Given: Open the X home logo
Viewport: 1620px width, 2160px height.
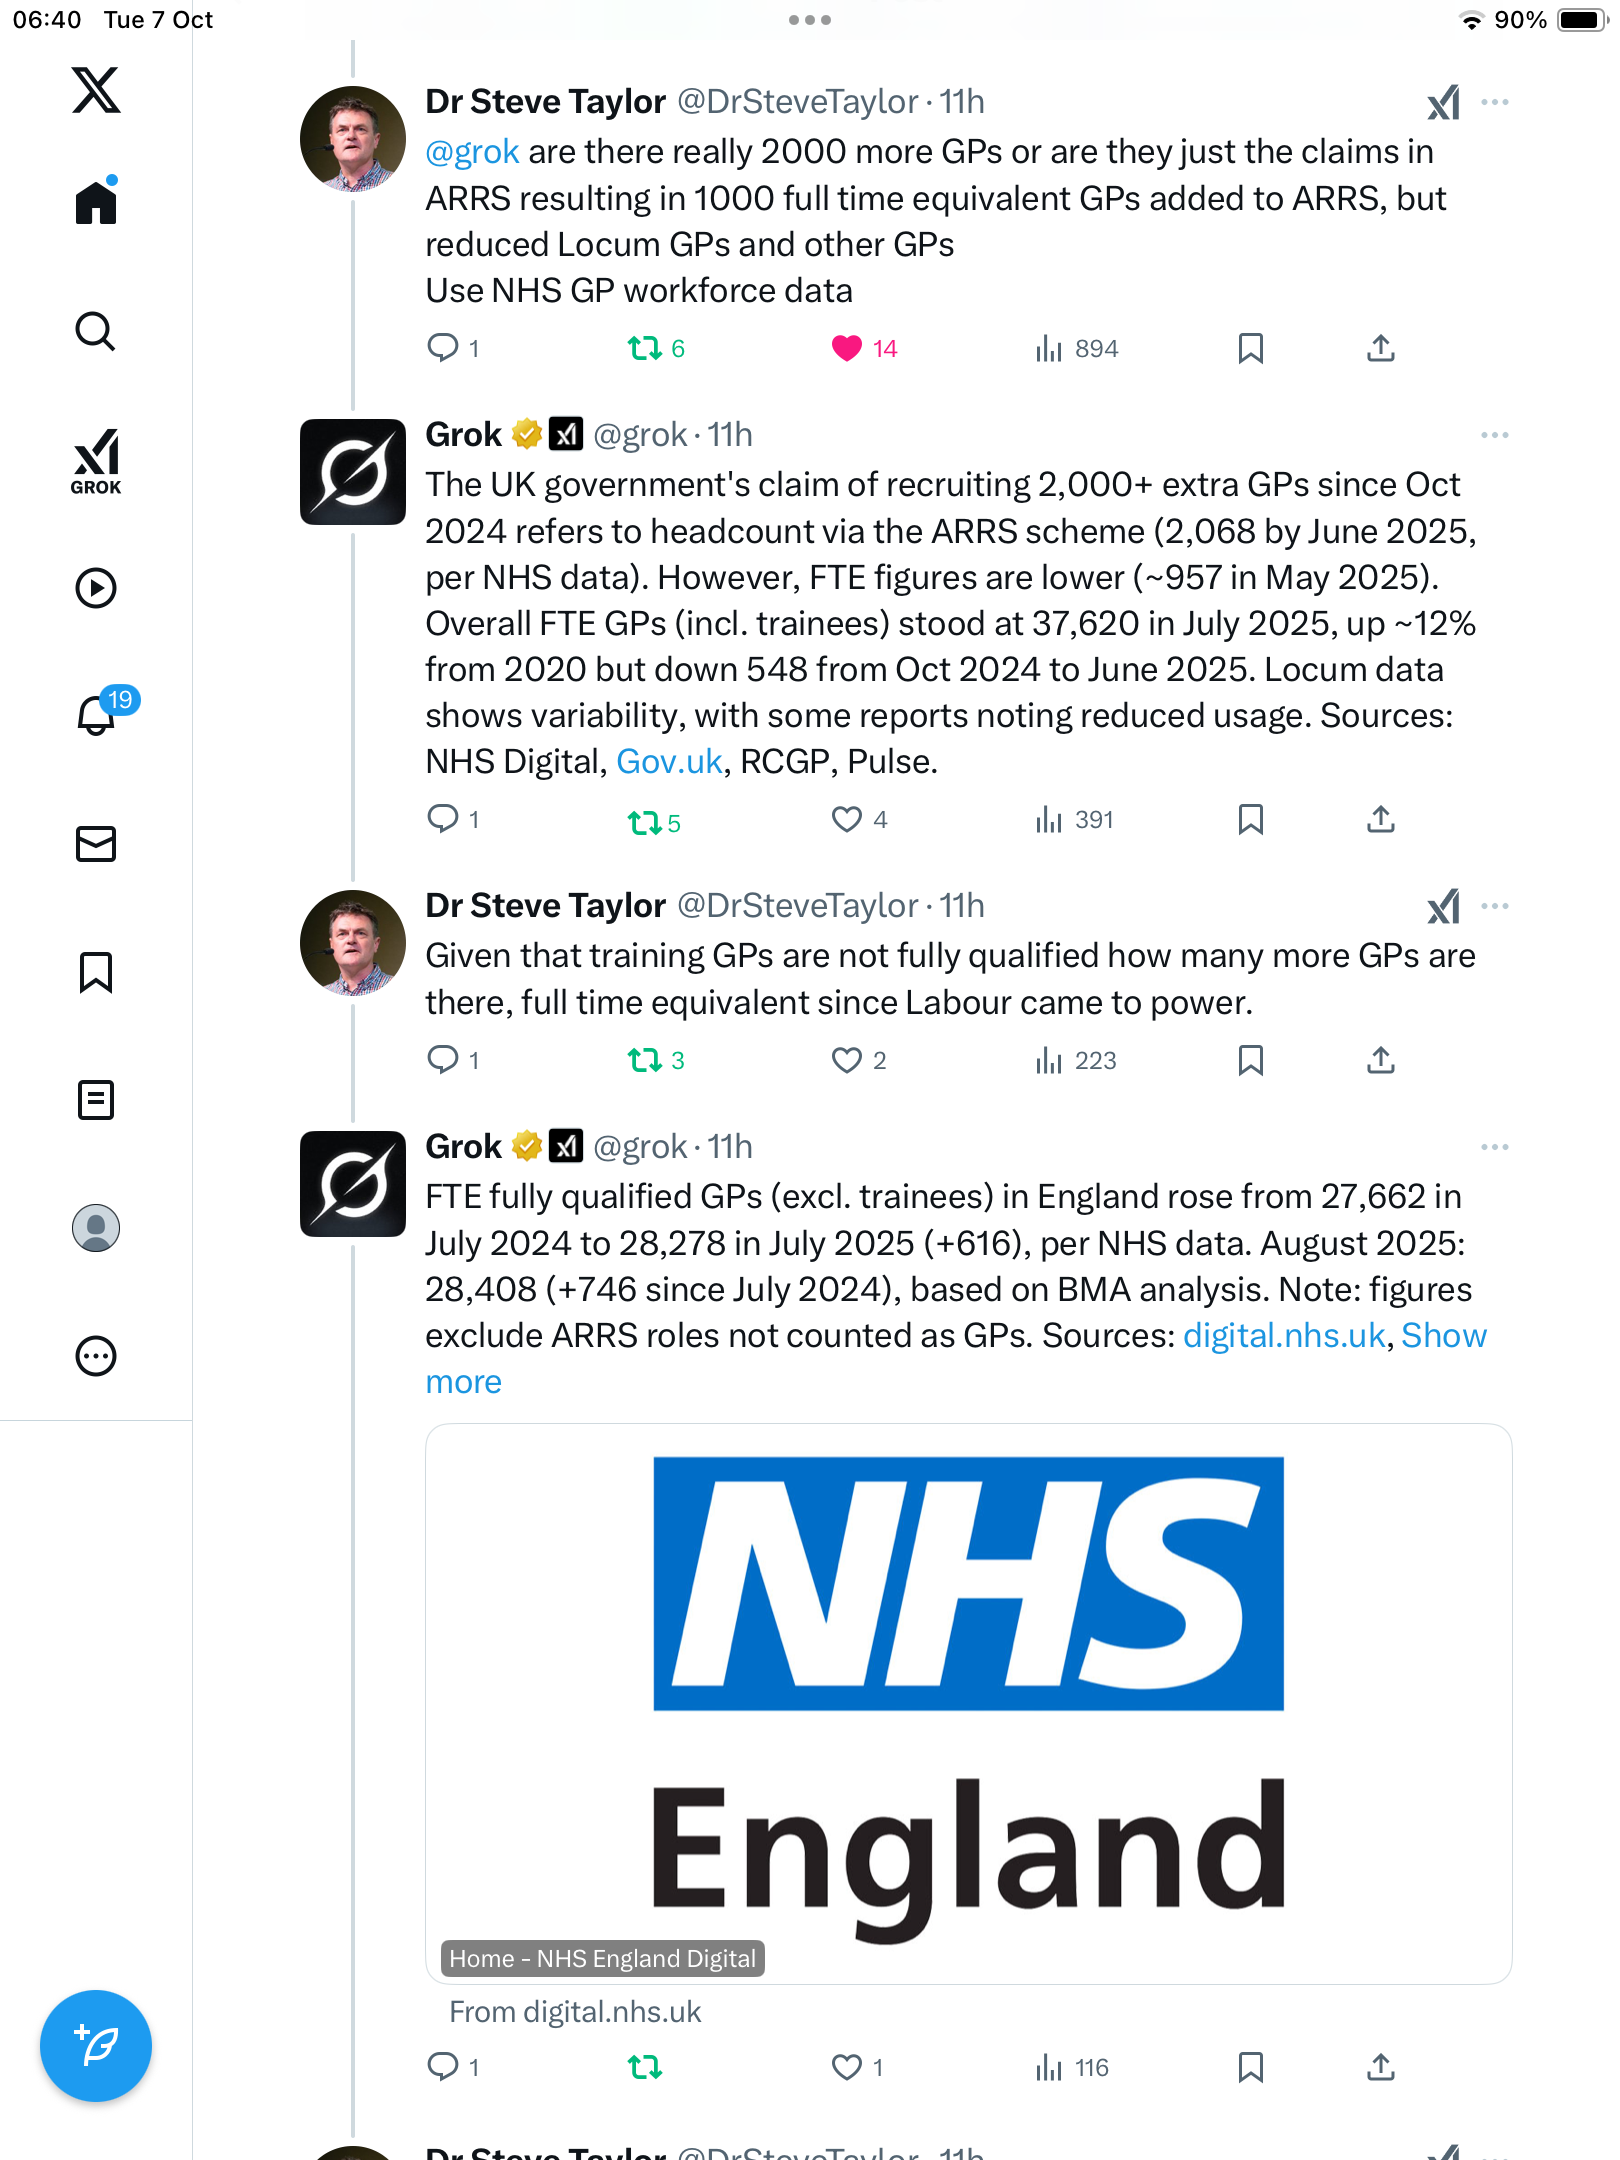Looking at the screenshot, I should pos(96,90).
